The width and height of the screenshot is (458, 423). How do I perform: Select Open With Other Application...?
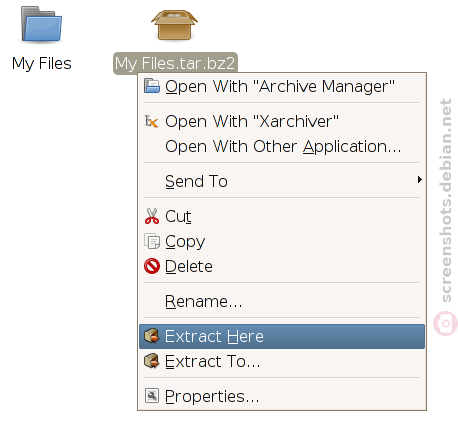[282, 146]
